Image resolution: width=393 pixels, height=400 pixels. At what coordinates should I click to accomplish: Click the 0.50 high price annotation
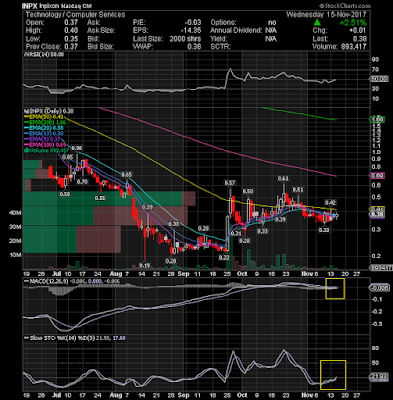point(248,191)
